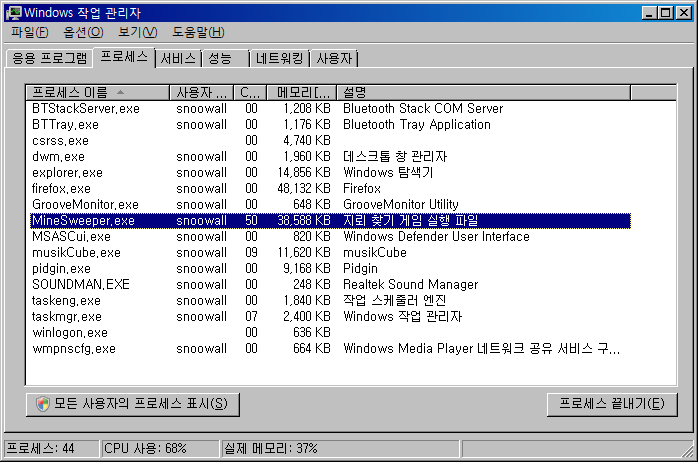Click the resize grip in status bar corner
This screenshot has height=462, width=698.
[687, 450]
